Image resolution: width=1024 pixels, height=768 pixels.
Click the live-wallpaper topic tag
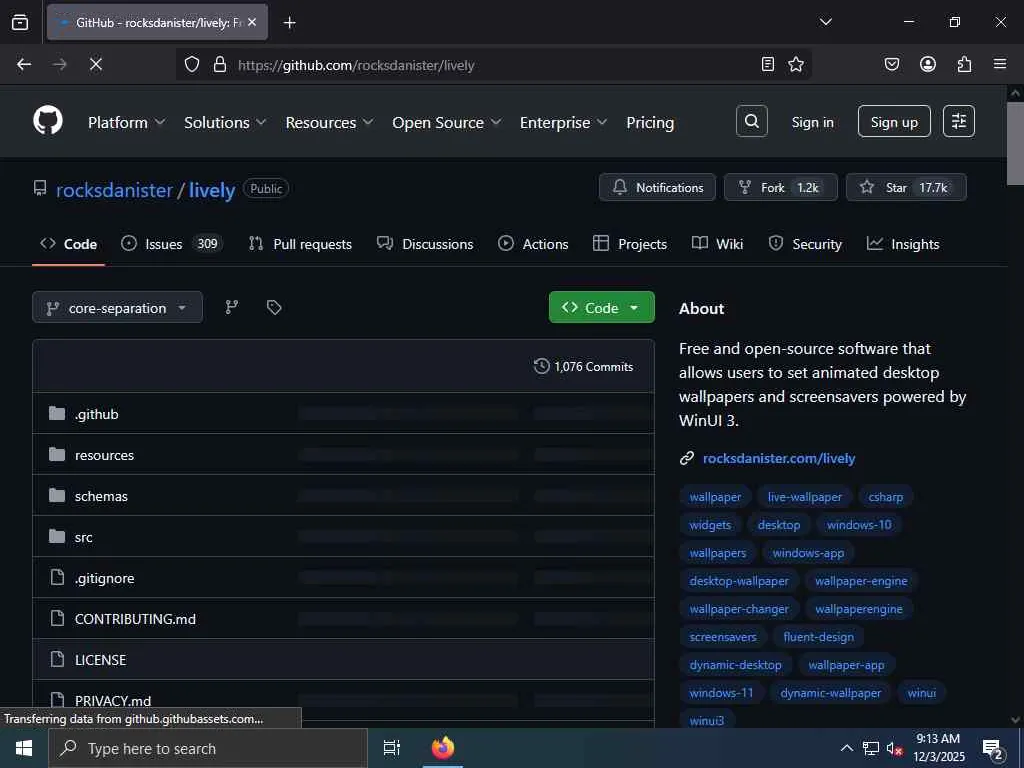[x=805, y=497]
